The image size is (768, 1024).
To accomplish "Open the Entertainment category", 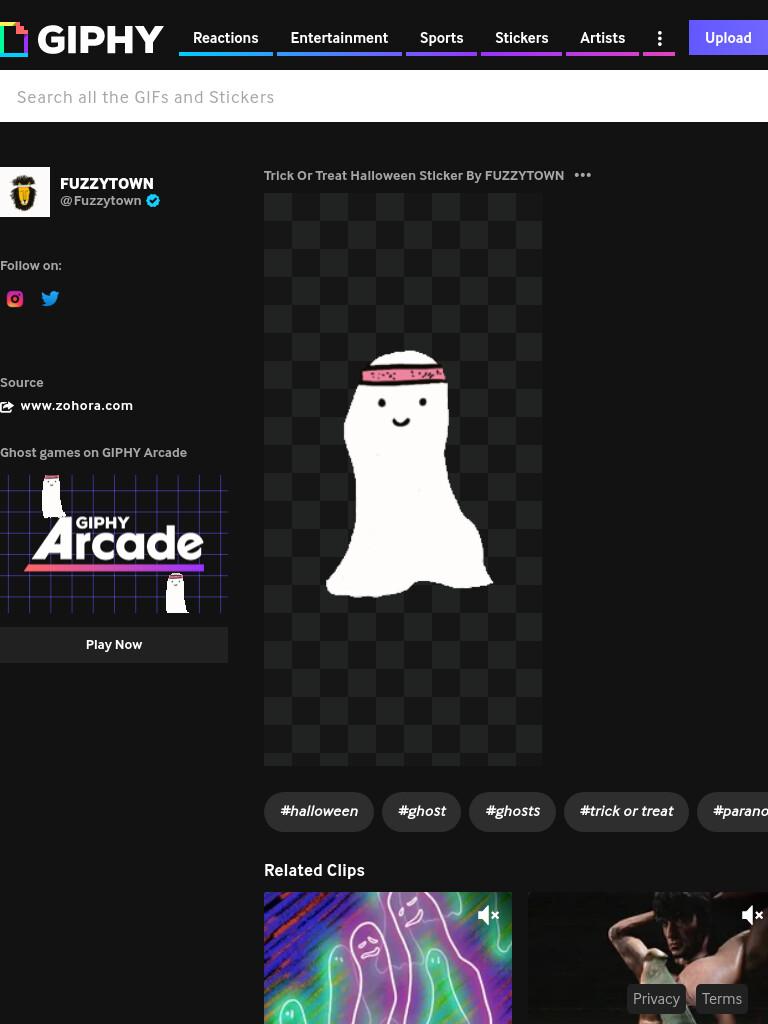I will click(339, 38).
